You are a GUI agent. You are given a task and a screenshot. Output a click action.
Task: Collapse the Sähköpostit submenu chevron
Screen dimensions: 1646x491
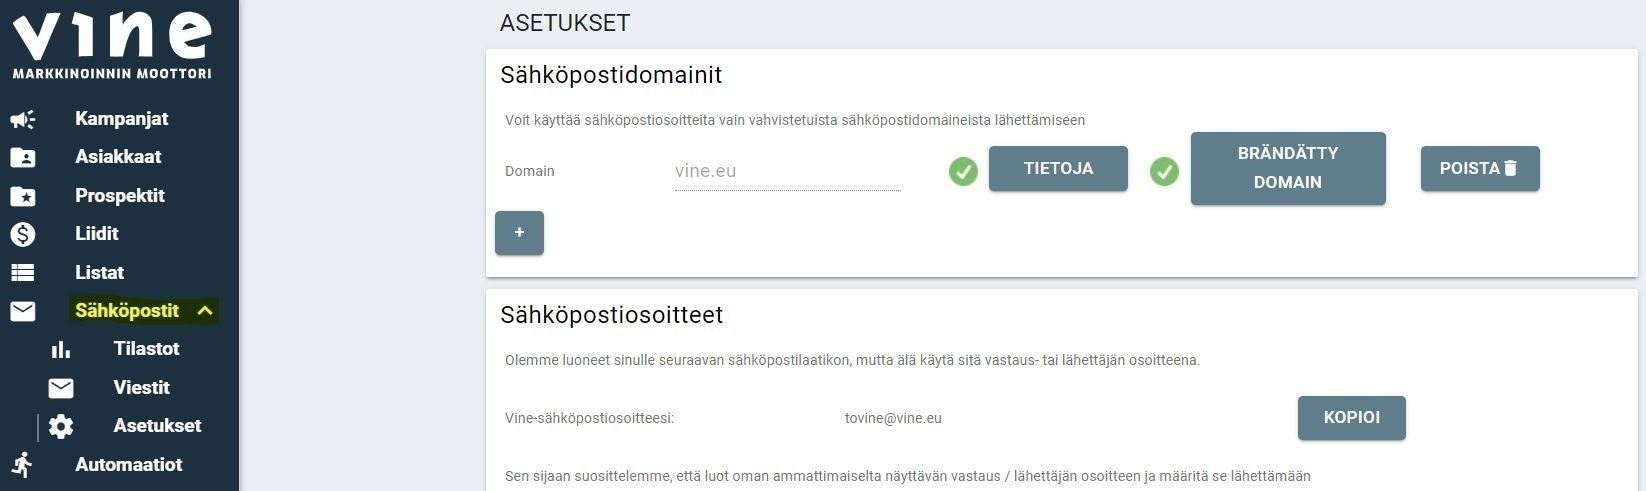(205, 311)
